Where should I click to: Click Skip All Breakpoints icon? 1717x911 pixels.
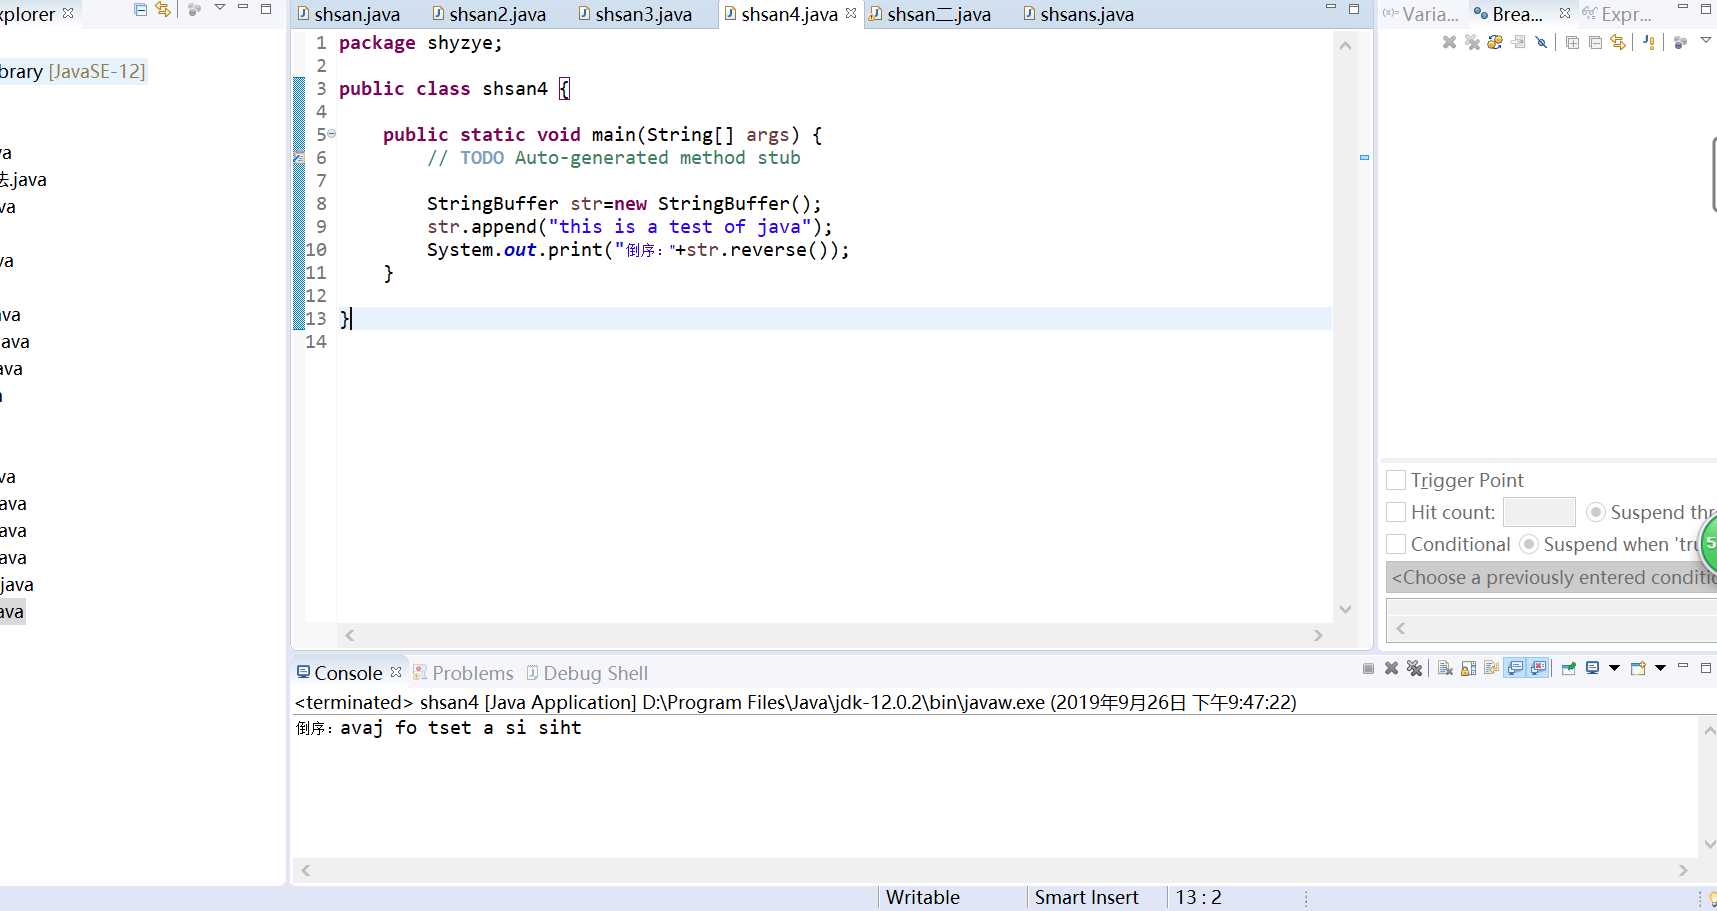tap(1541, 42)
